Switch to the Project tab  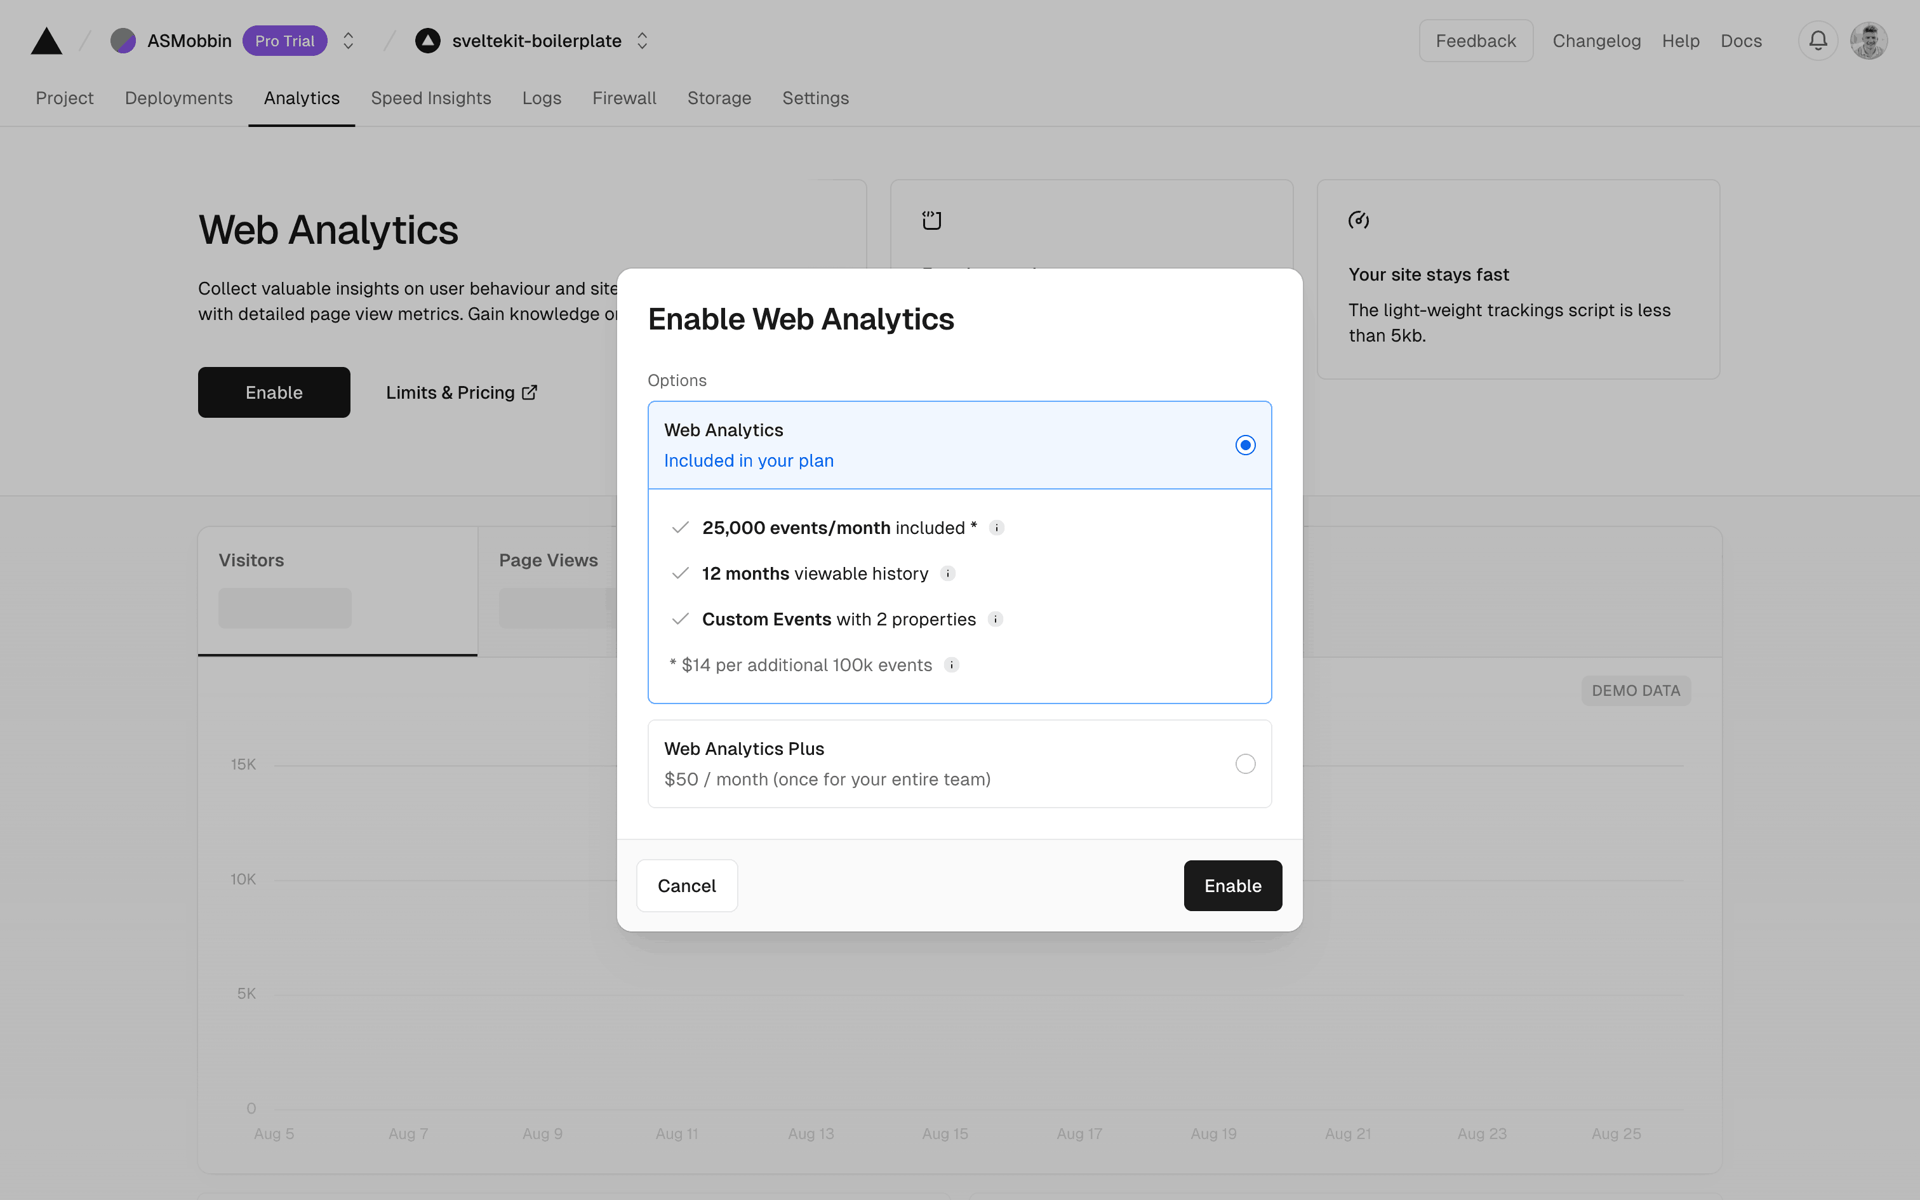65,98
